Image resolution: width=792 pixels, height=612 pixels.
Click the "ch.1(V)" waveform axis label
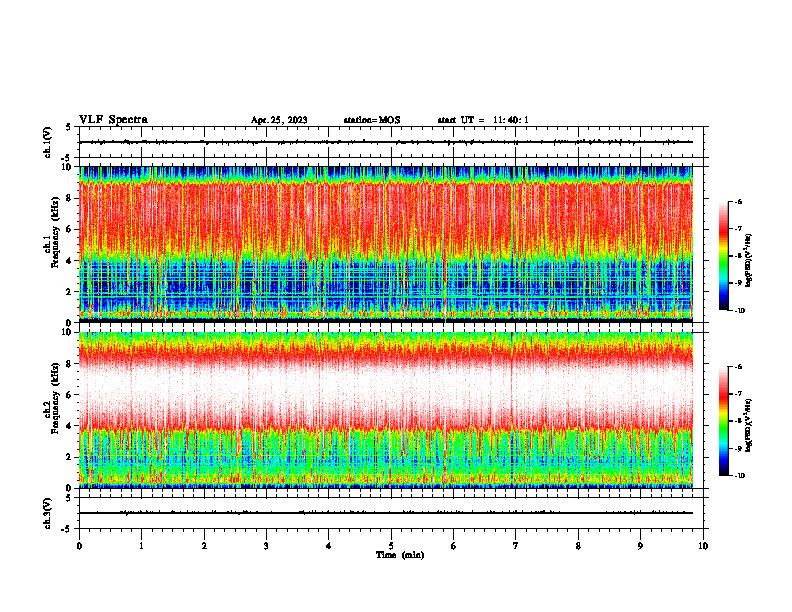(x=48, y=142)
